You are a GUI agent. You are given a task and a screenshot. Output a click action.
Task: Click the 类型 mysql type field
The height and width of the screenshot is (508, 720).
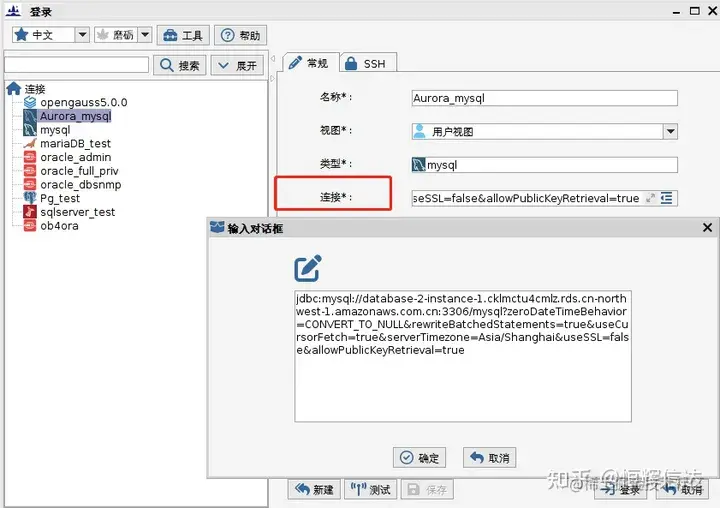coord(544,165)
